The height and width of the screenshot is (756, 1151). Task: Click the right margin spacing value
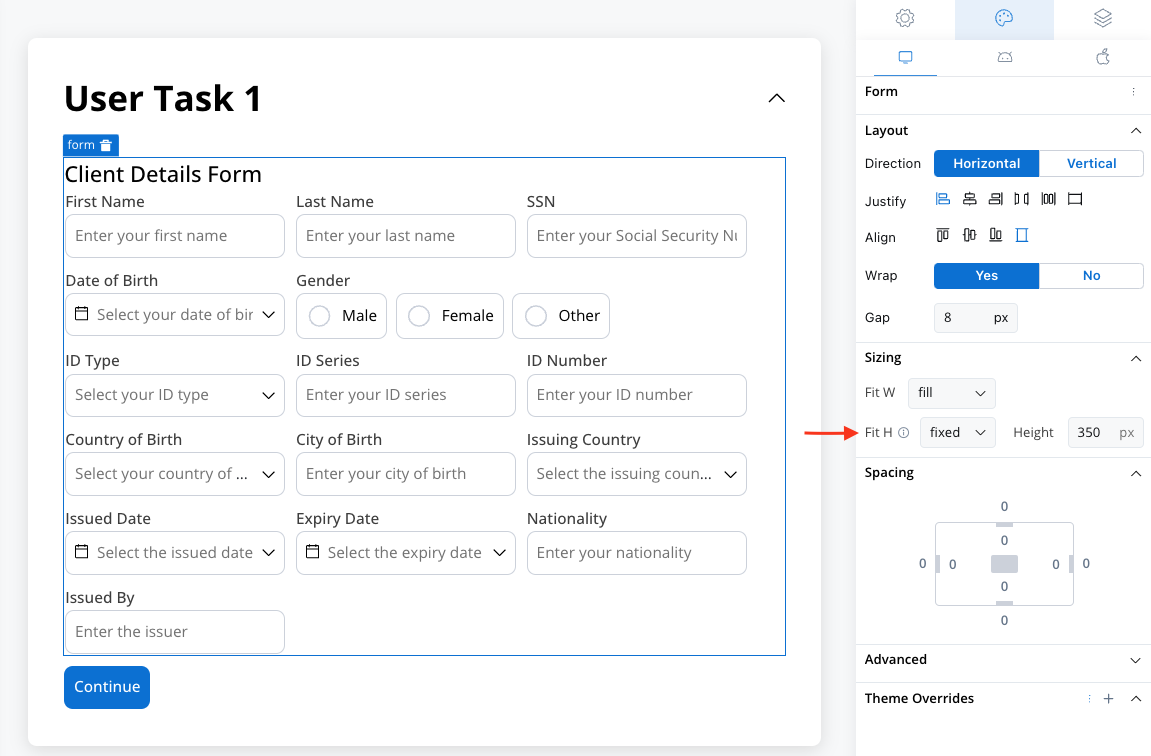point(1086,564)
